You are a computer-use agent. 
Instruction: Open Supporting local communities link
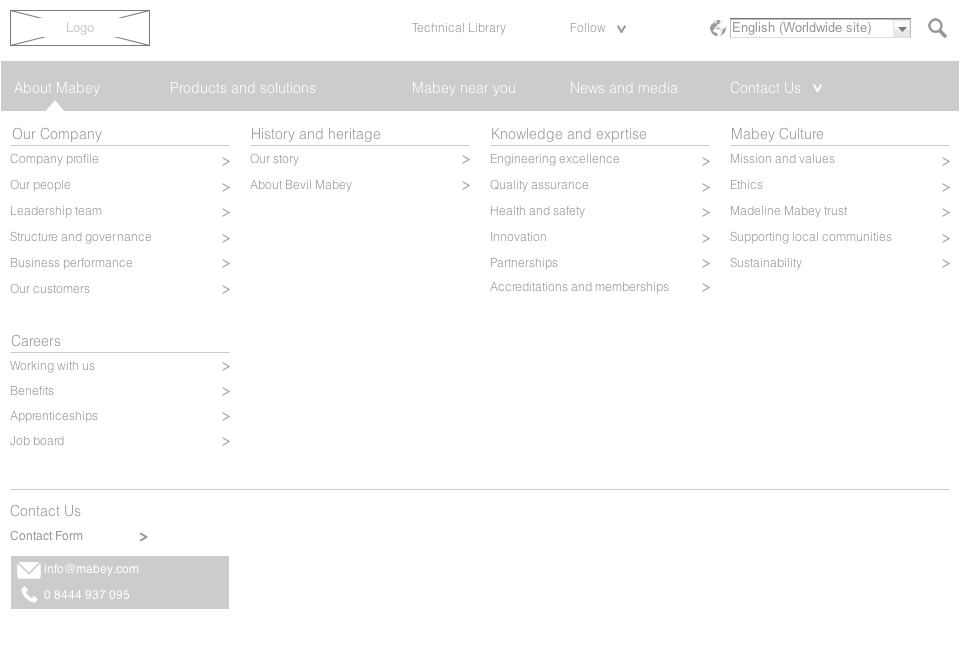(x=811, y=237)
